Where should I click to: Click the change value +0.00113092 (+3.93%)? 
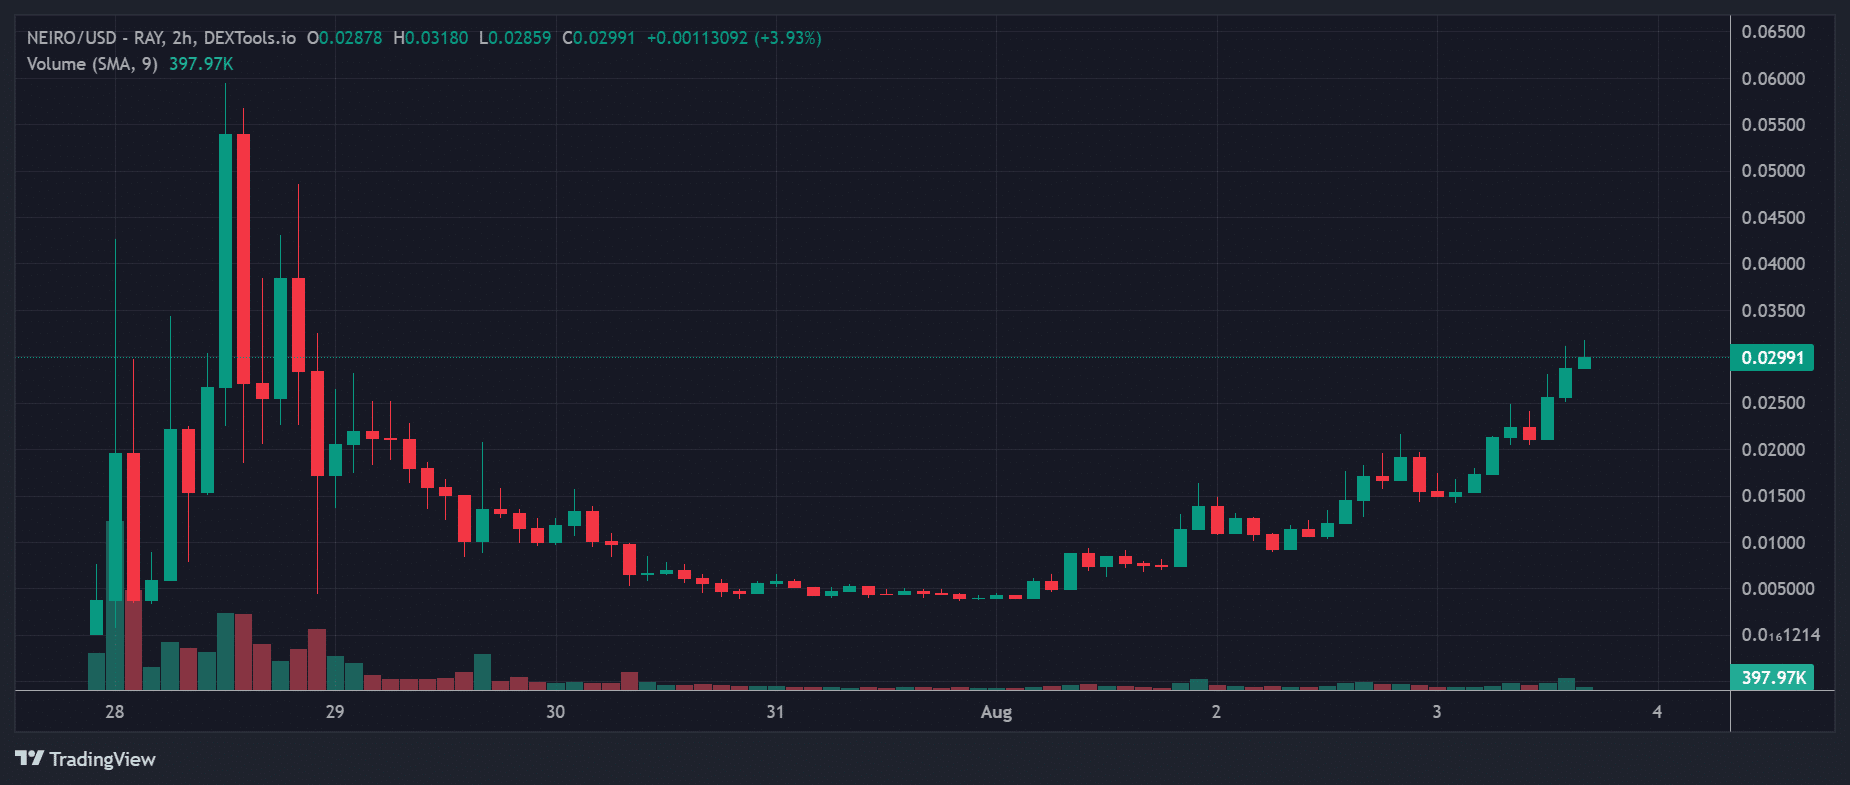pyautogui.click(x=734, y=38)
